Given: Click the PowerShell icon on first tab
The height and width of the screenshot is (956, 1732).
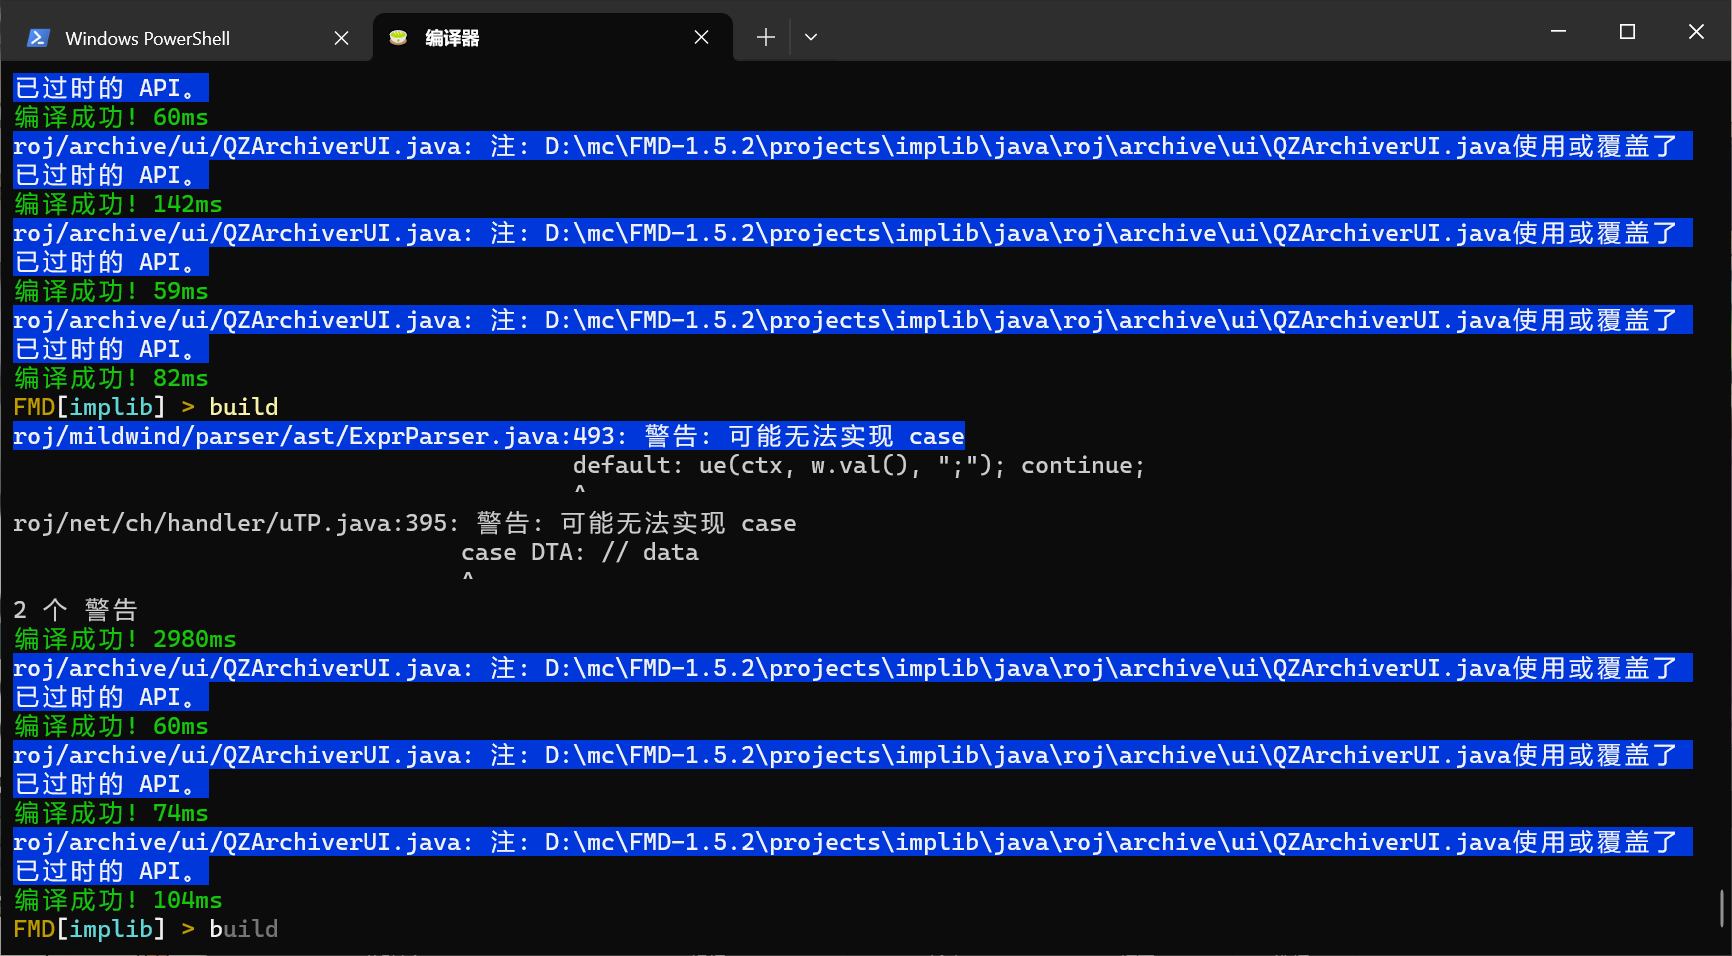Looking at the screenshot, I should pyautogui.click(x=39, y=38).
